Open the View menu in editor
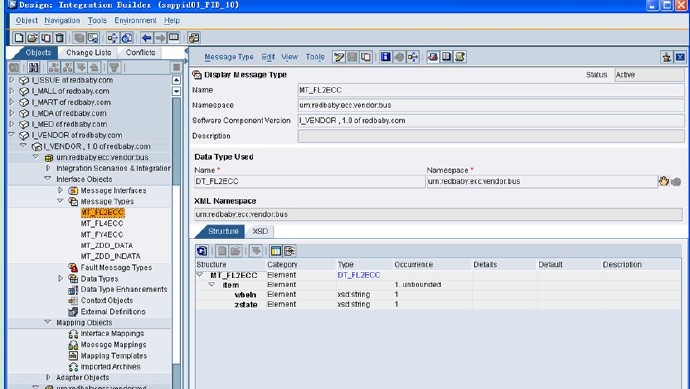Viewport: 690px width, 389px height. (x=290, y=57)
